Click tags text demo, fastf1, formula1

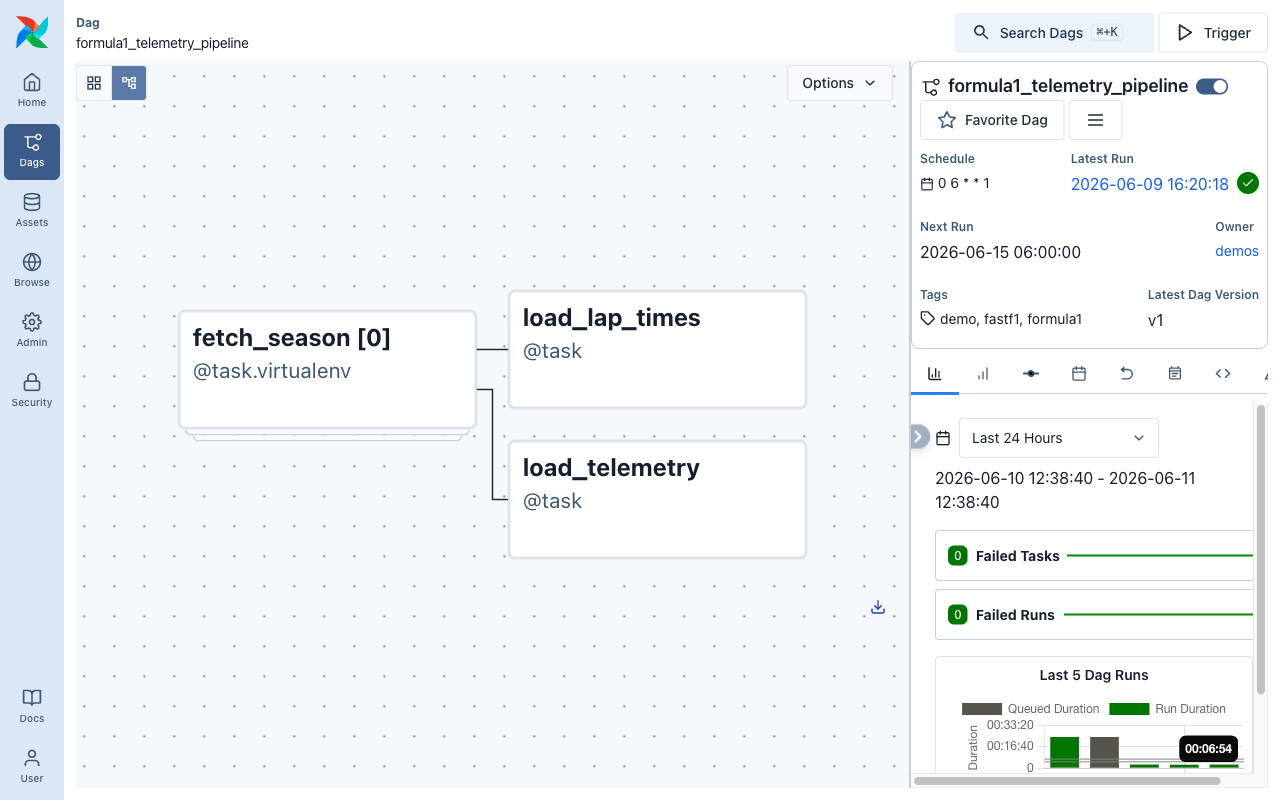tap(1011, 319)
